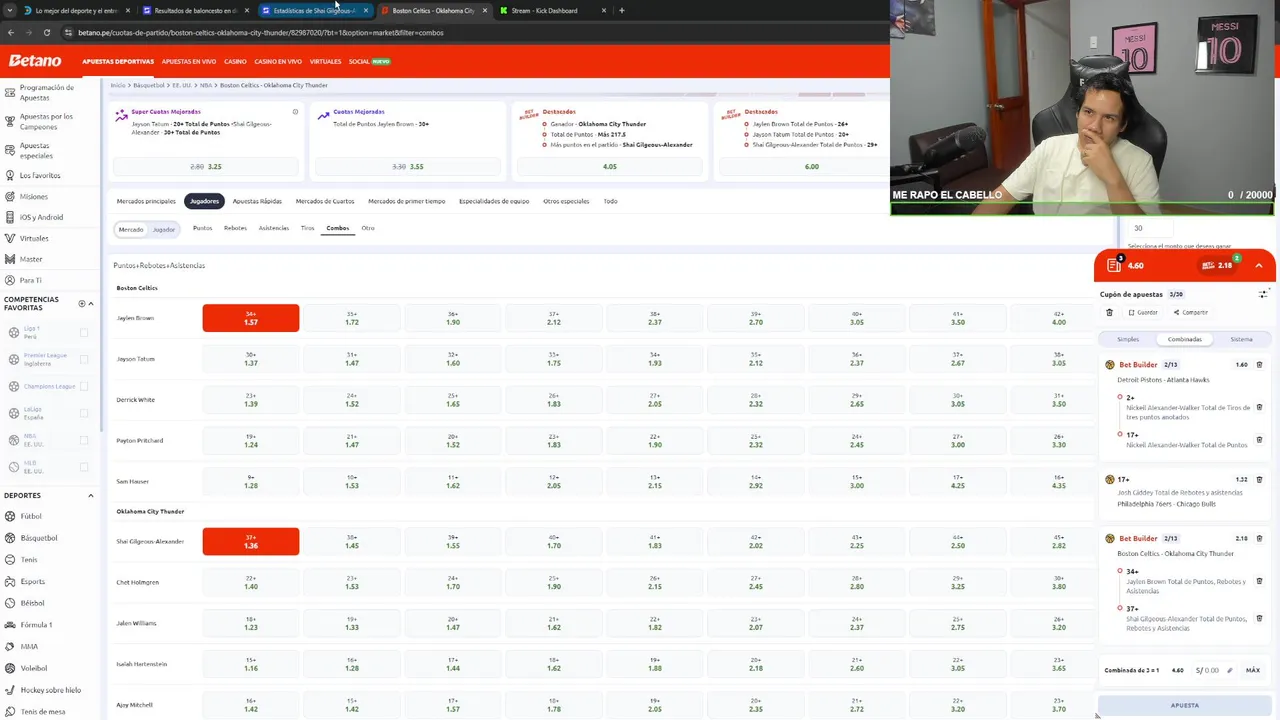Go to Básquetbol breadcrumb link

(x=149, y=85)
